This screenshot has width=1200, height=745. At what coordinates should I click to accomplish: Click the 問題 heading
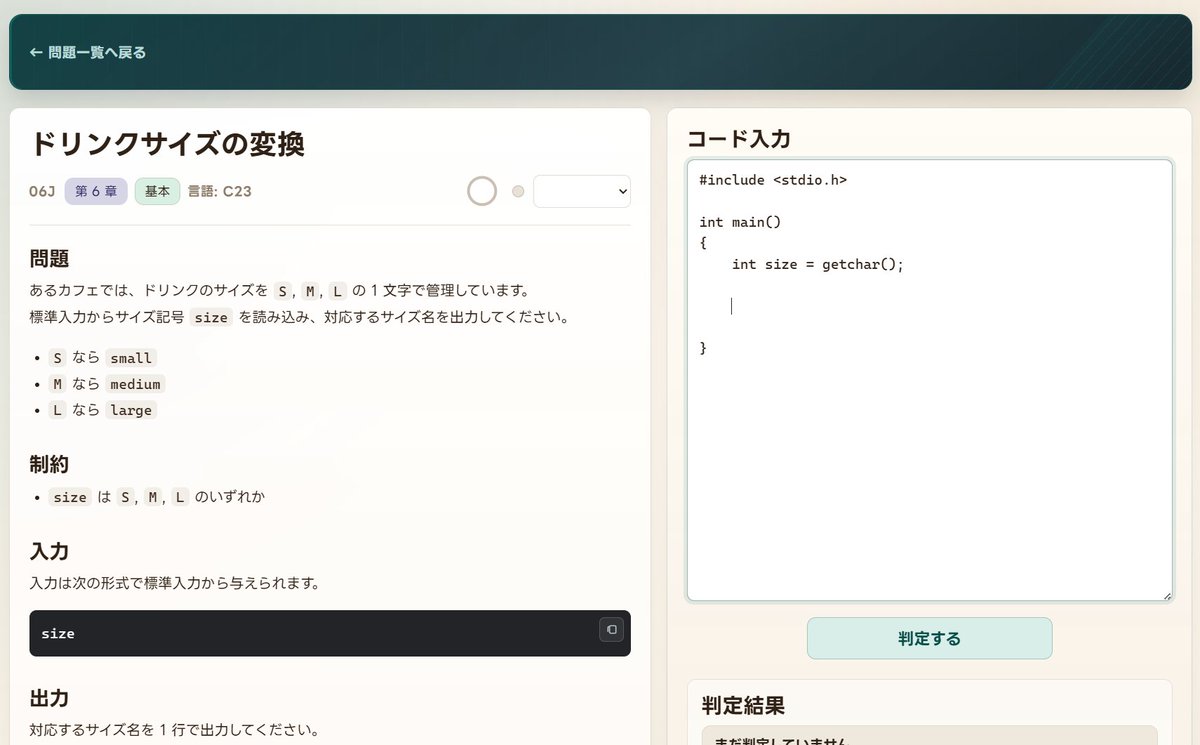(49, 259)
